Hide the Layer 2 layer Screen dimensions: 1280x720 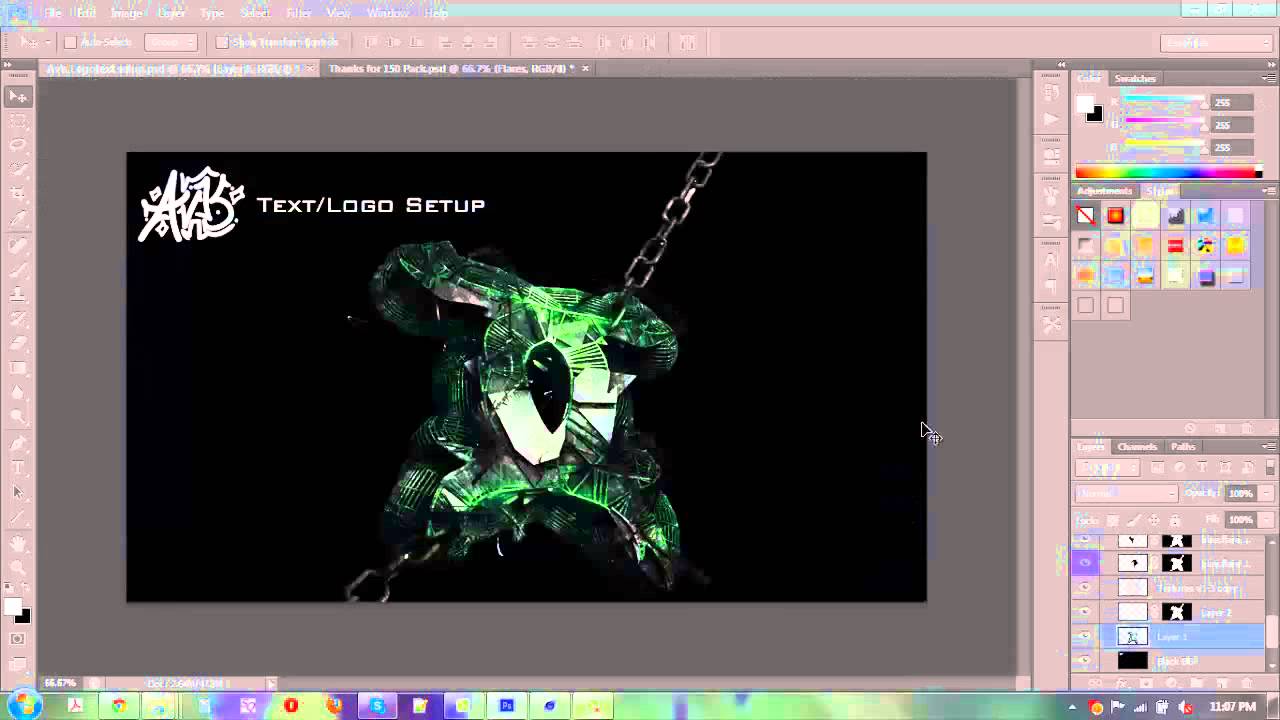(1085, 613)
